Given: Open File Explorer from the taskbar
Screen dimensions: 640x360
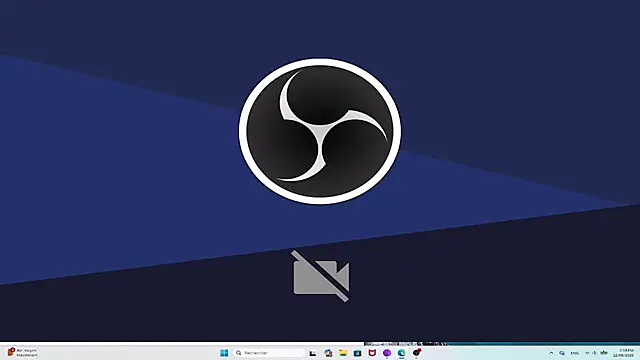Looking at the screenshot, I should (343, 353).
